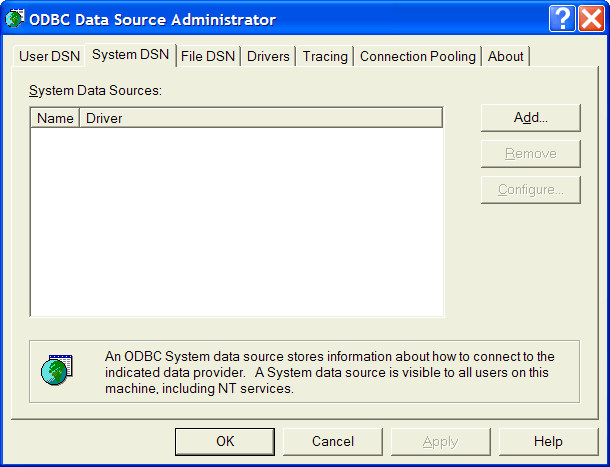
Task: Go to the Drivers tab
Action: tap(268, 56)
